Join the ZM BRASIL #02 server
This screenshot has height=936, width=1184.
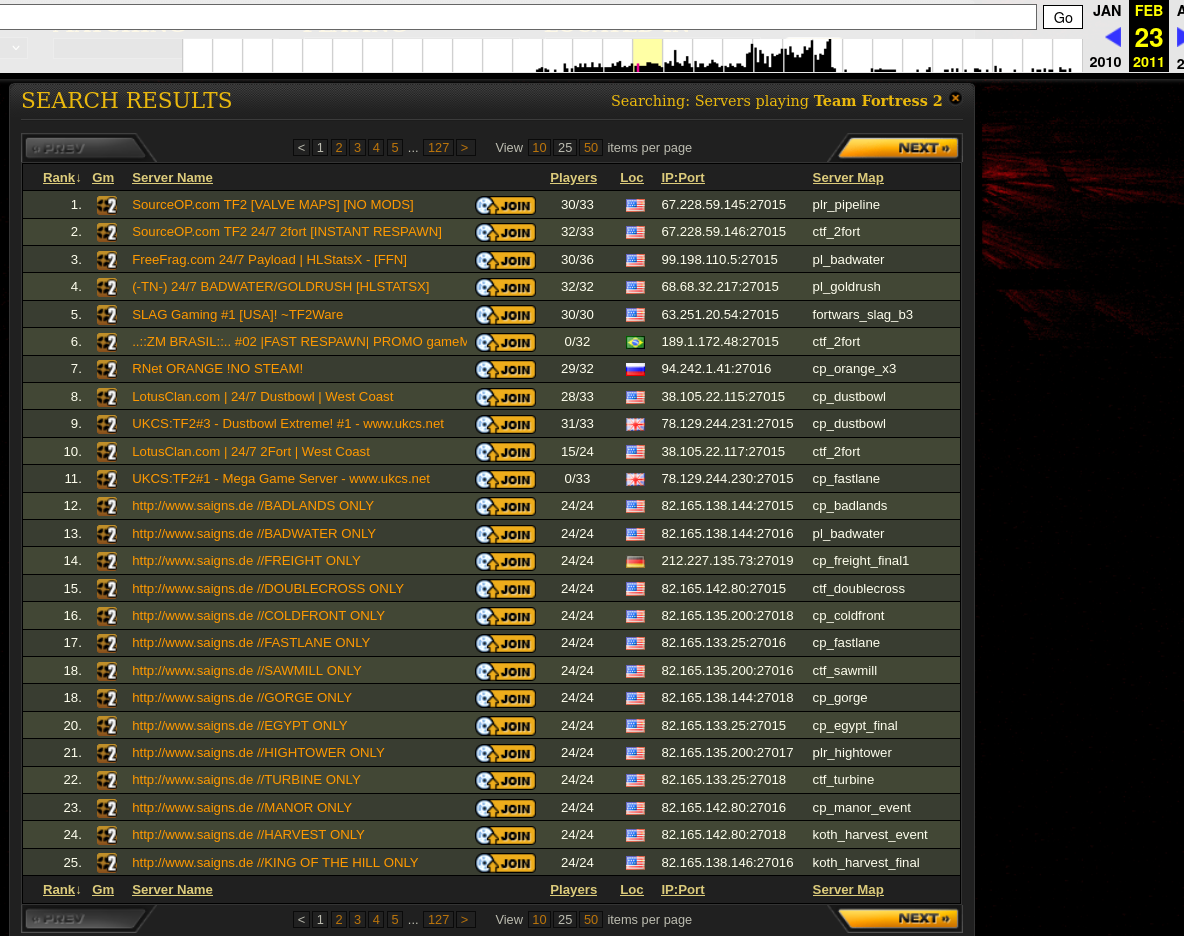(x=505, y=342)
